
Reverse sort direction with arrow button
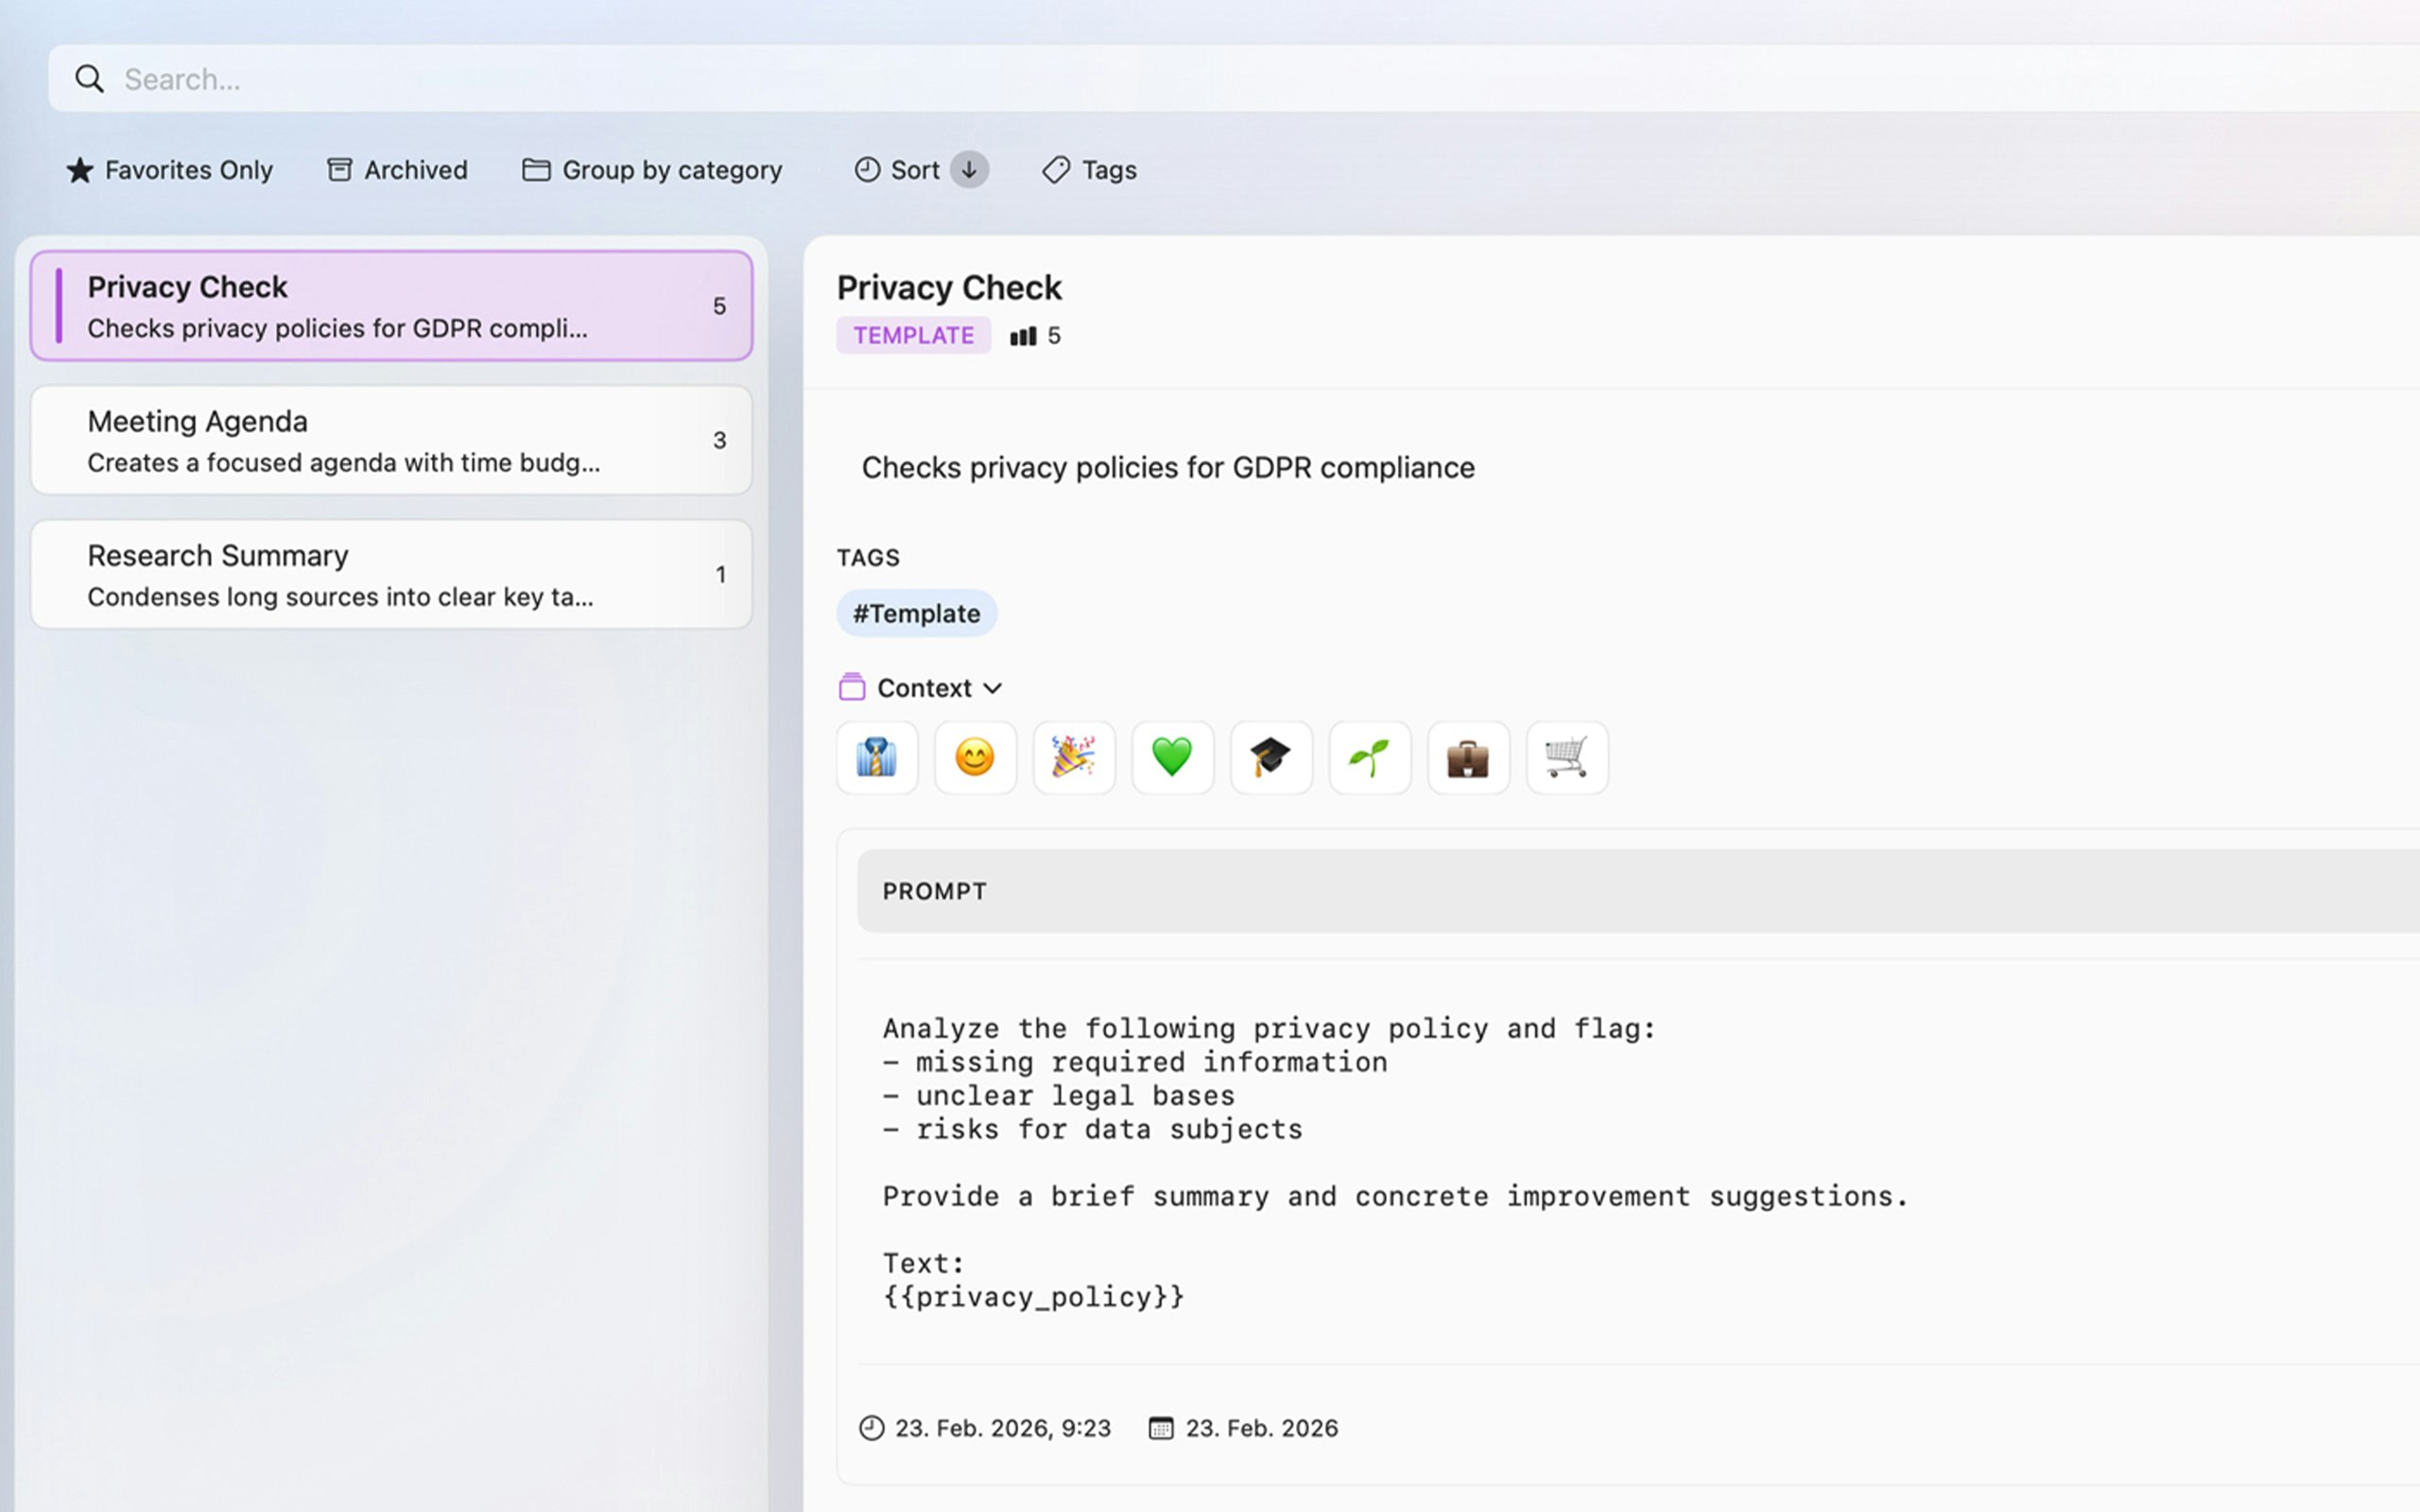(x=969, y=170)
